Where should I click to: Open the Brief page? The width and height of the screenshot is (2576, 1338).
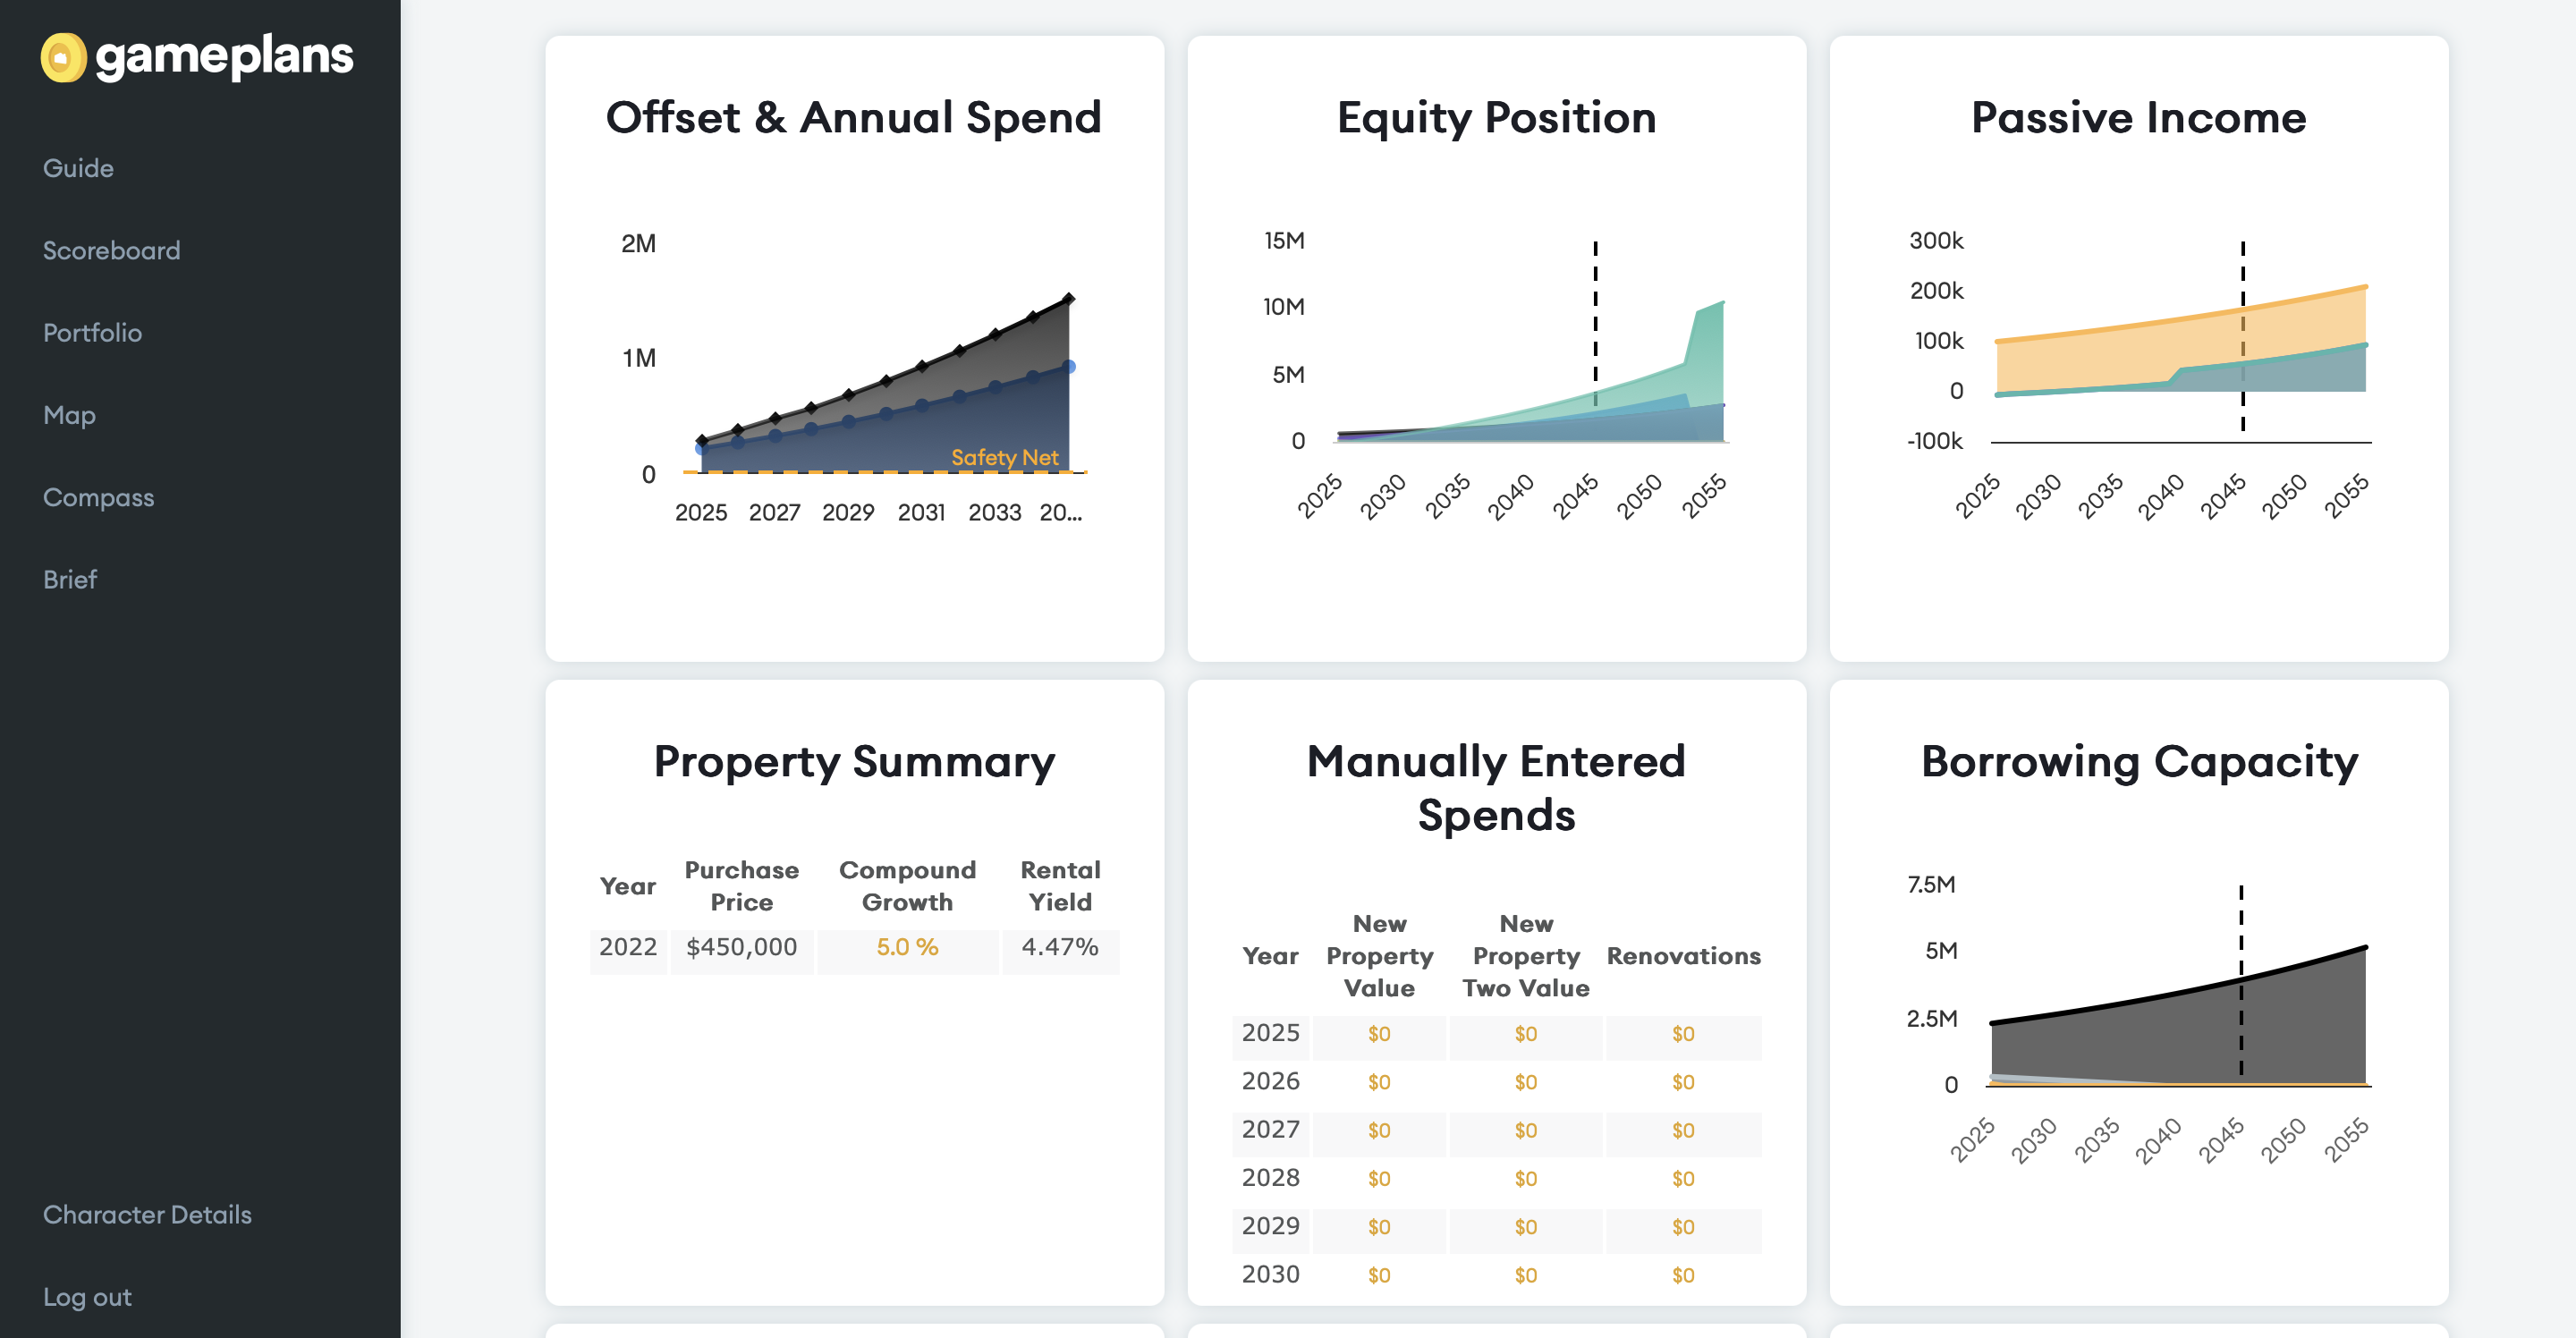(x=70, y=580)
